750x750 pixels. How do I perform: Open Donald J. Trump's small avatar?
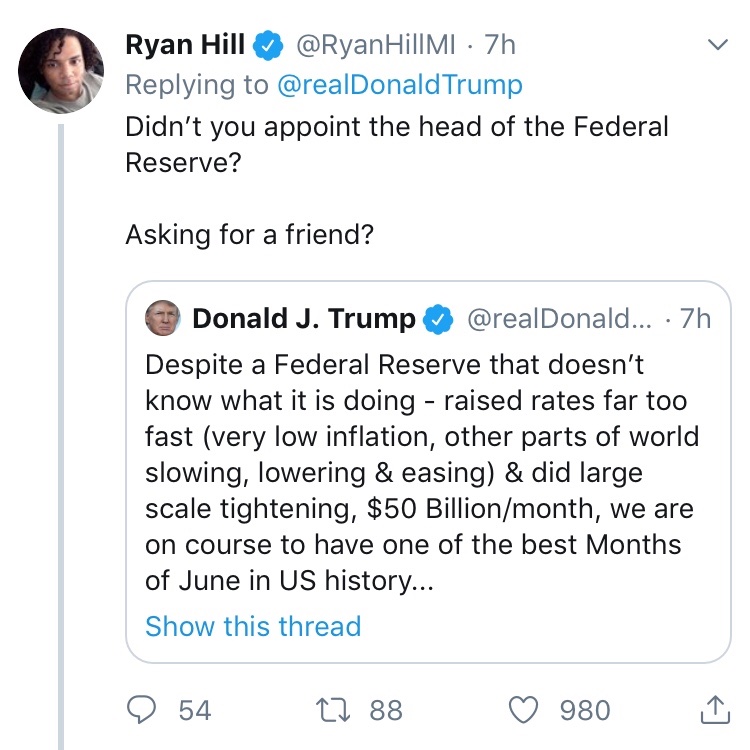[x=163, y=319]
